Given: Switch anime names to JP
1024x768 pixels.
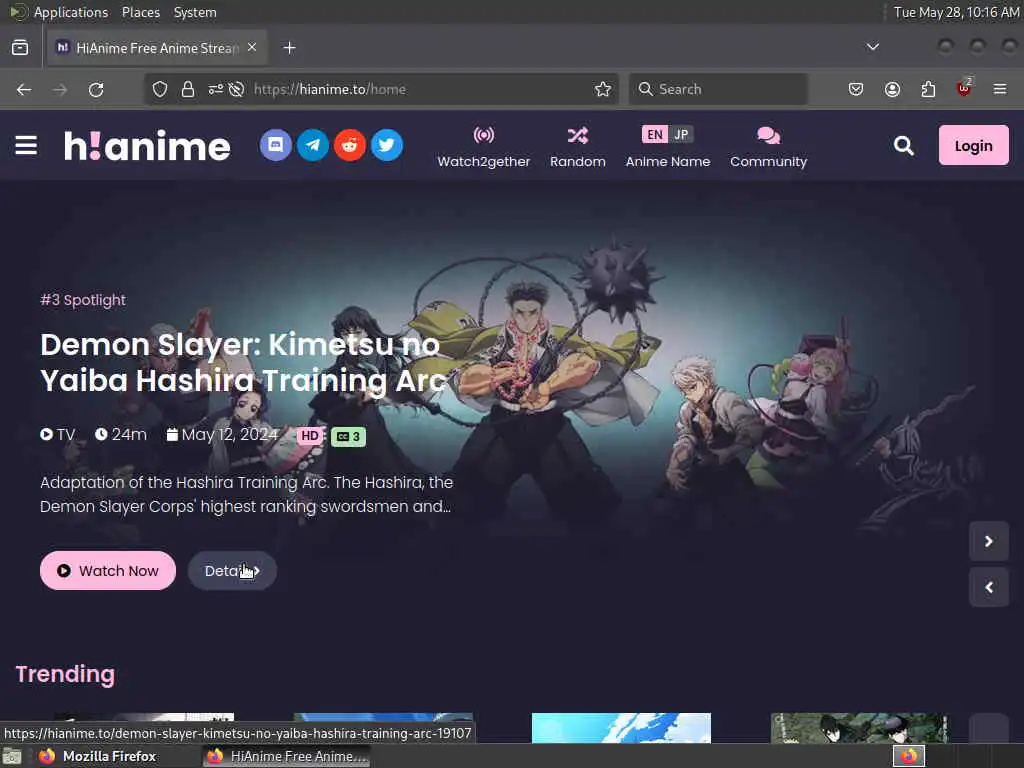Looking at the screenshot, I should pyautogui.click(x=681, y=135).
